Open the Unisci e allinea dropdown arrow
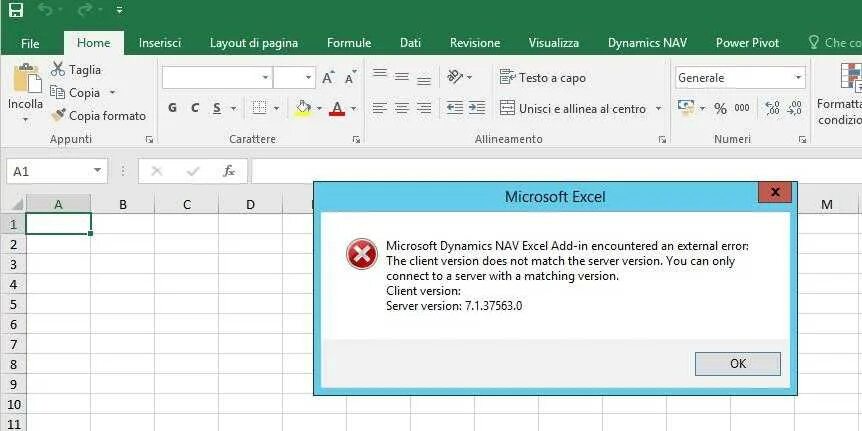 pos(659,108)
